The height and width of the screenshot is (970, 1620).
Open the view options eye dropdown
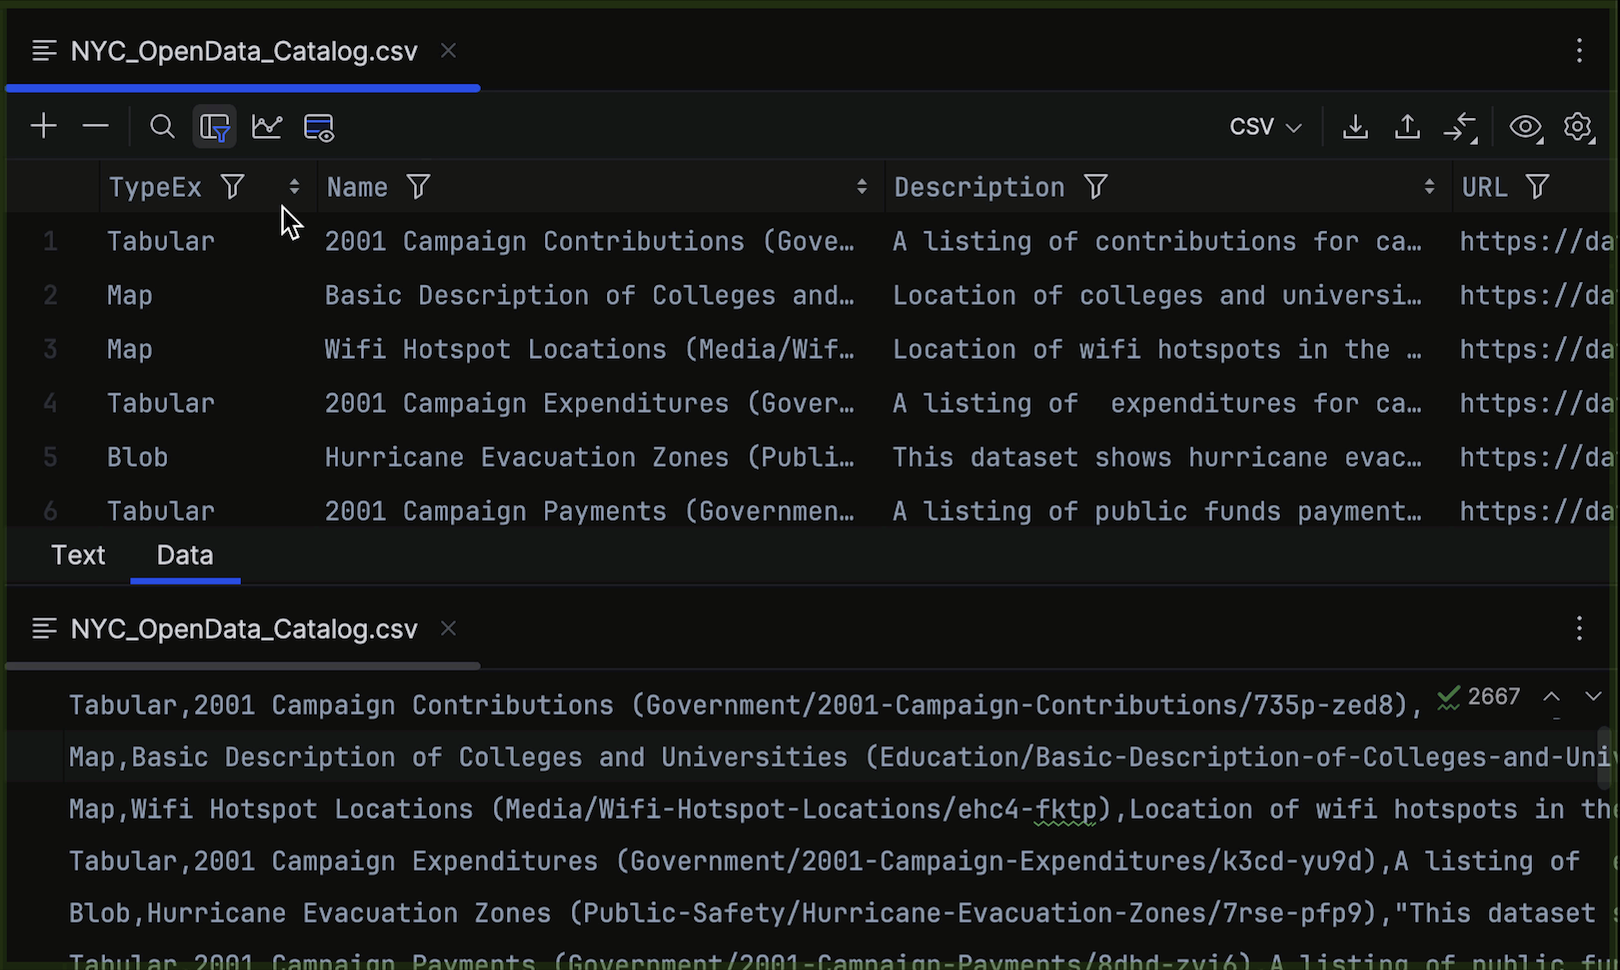[x=1526, y=127]
